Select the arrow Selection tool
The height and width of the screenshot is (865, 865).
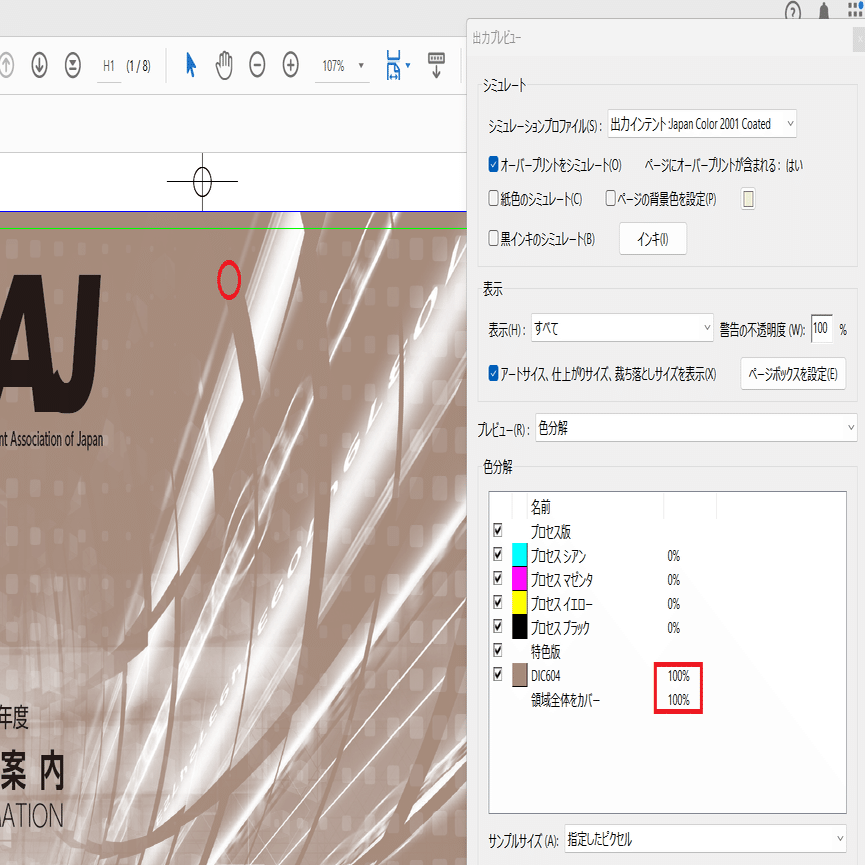191,65
